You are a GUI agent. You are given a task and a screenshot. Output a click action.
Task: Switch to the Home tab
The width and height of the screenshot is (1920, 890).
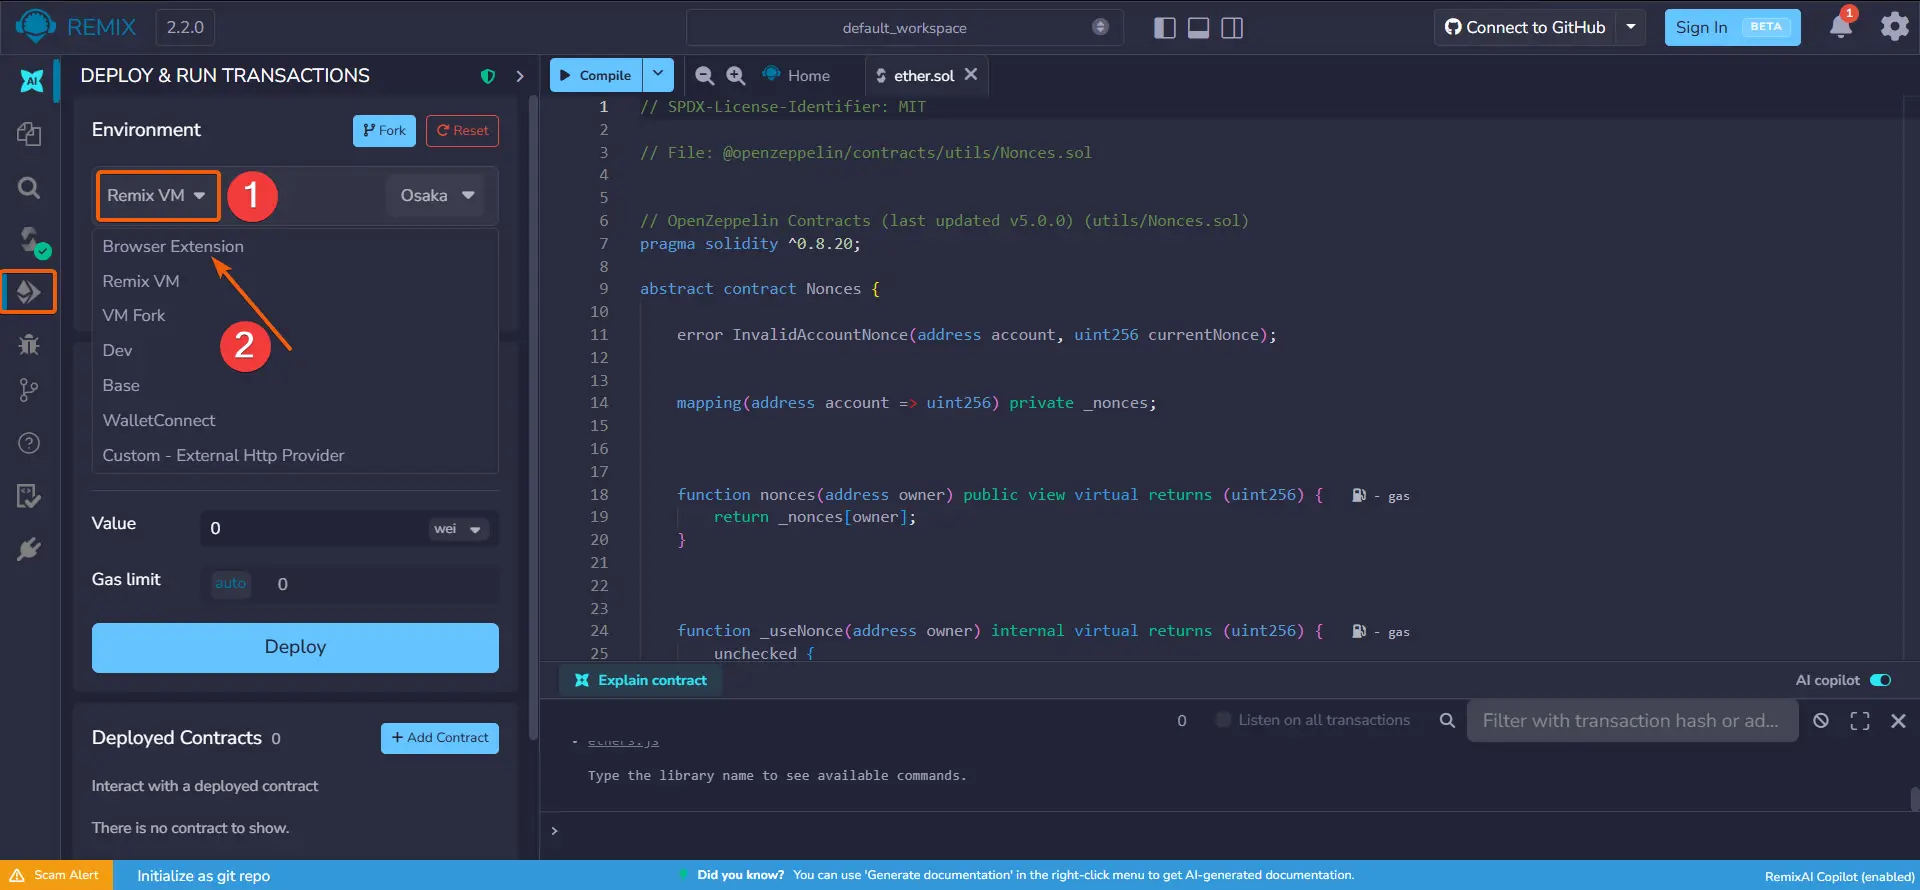tap(797, 75)
